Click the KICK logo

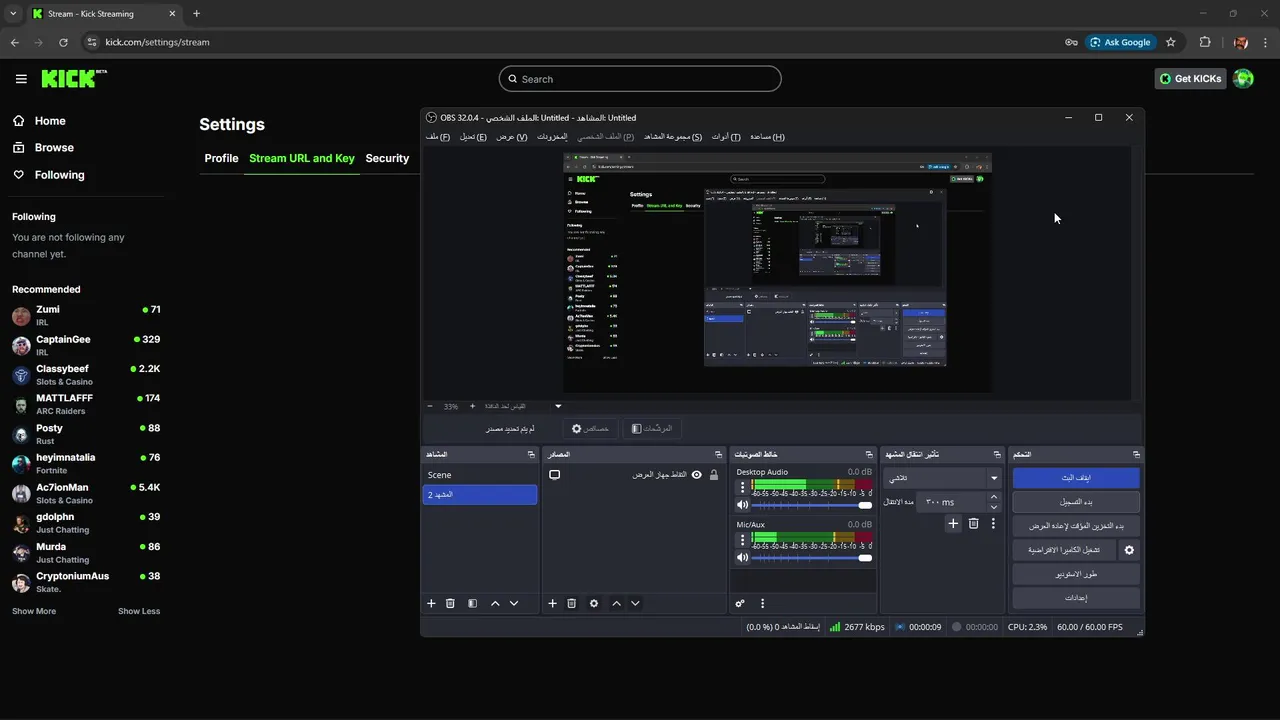click(x=74, y=78)
